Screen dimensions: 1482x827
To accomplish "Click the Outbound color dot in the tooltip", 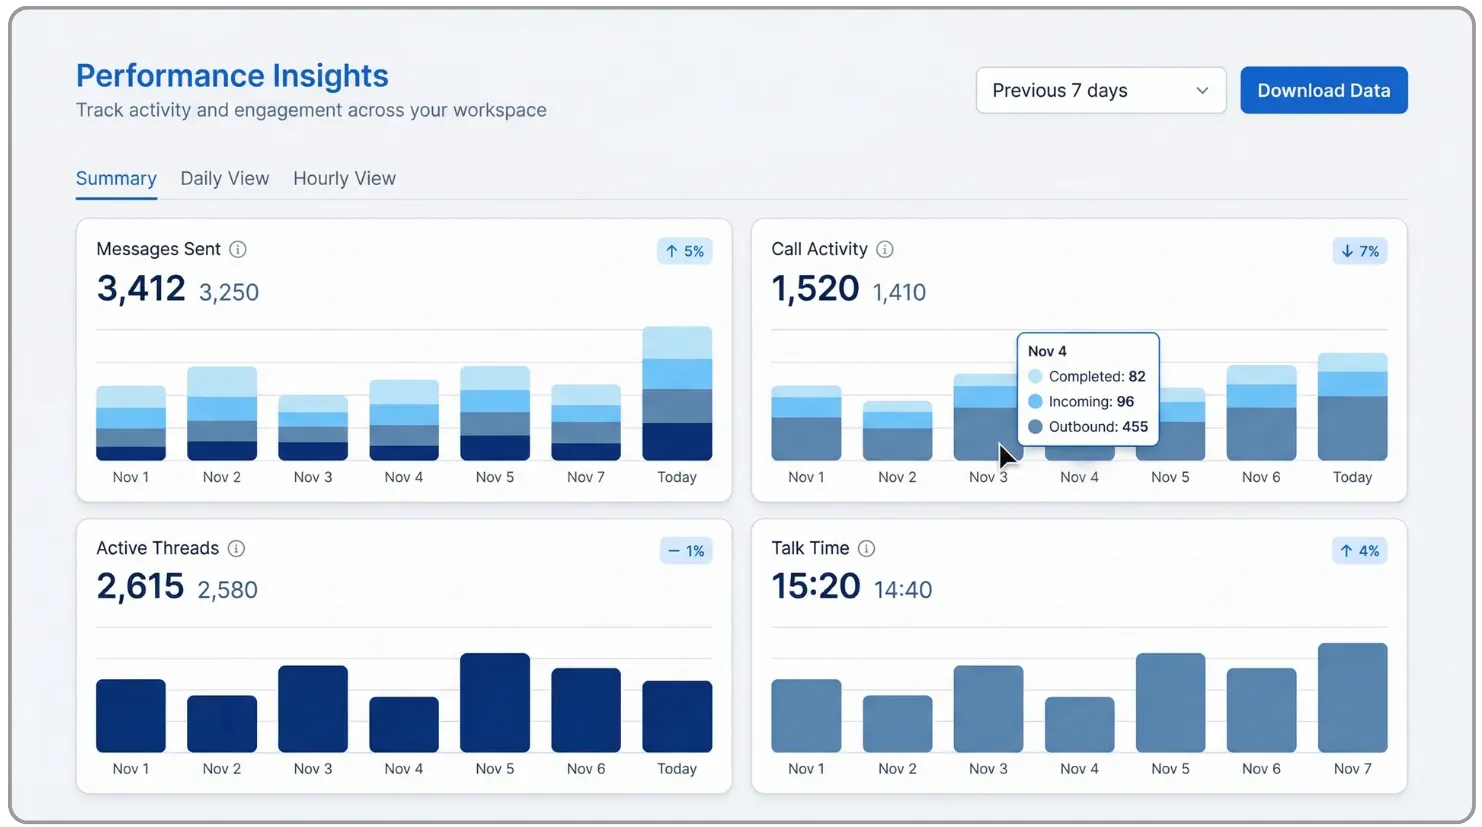I will pos(1035,427).
